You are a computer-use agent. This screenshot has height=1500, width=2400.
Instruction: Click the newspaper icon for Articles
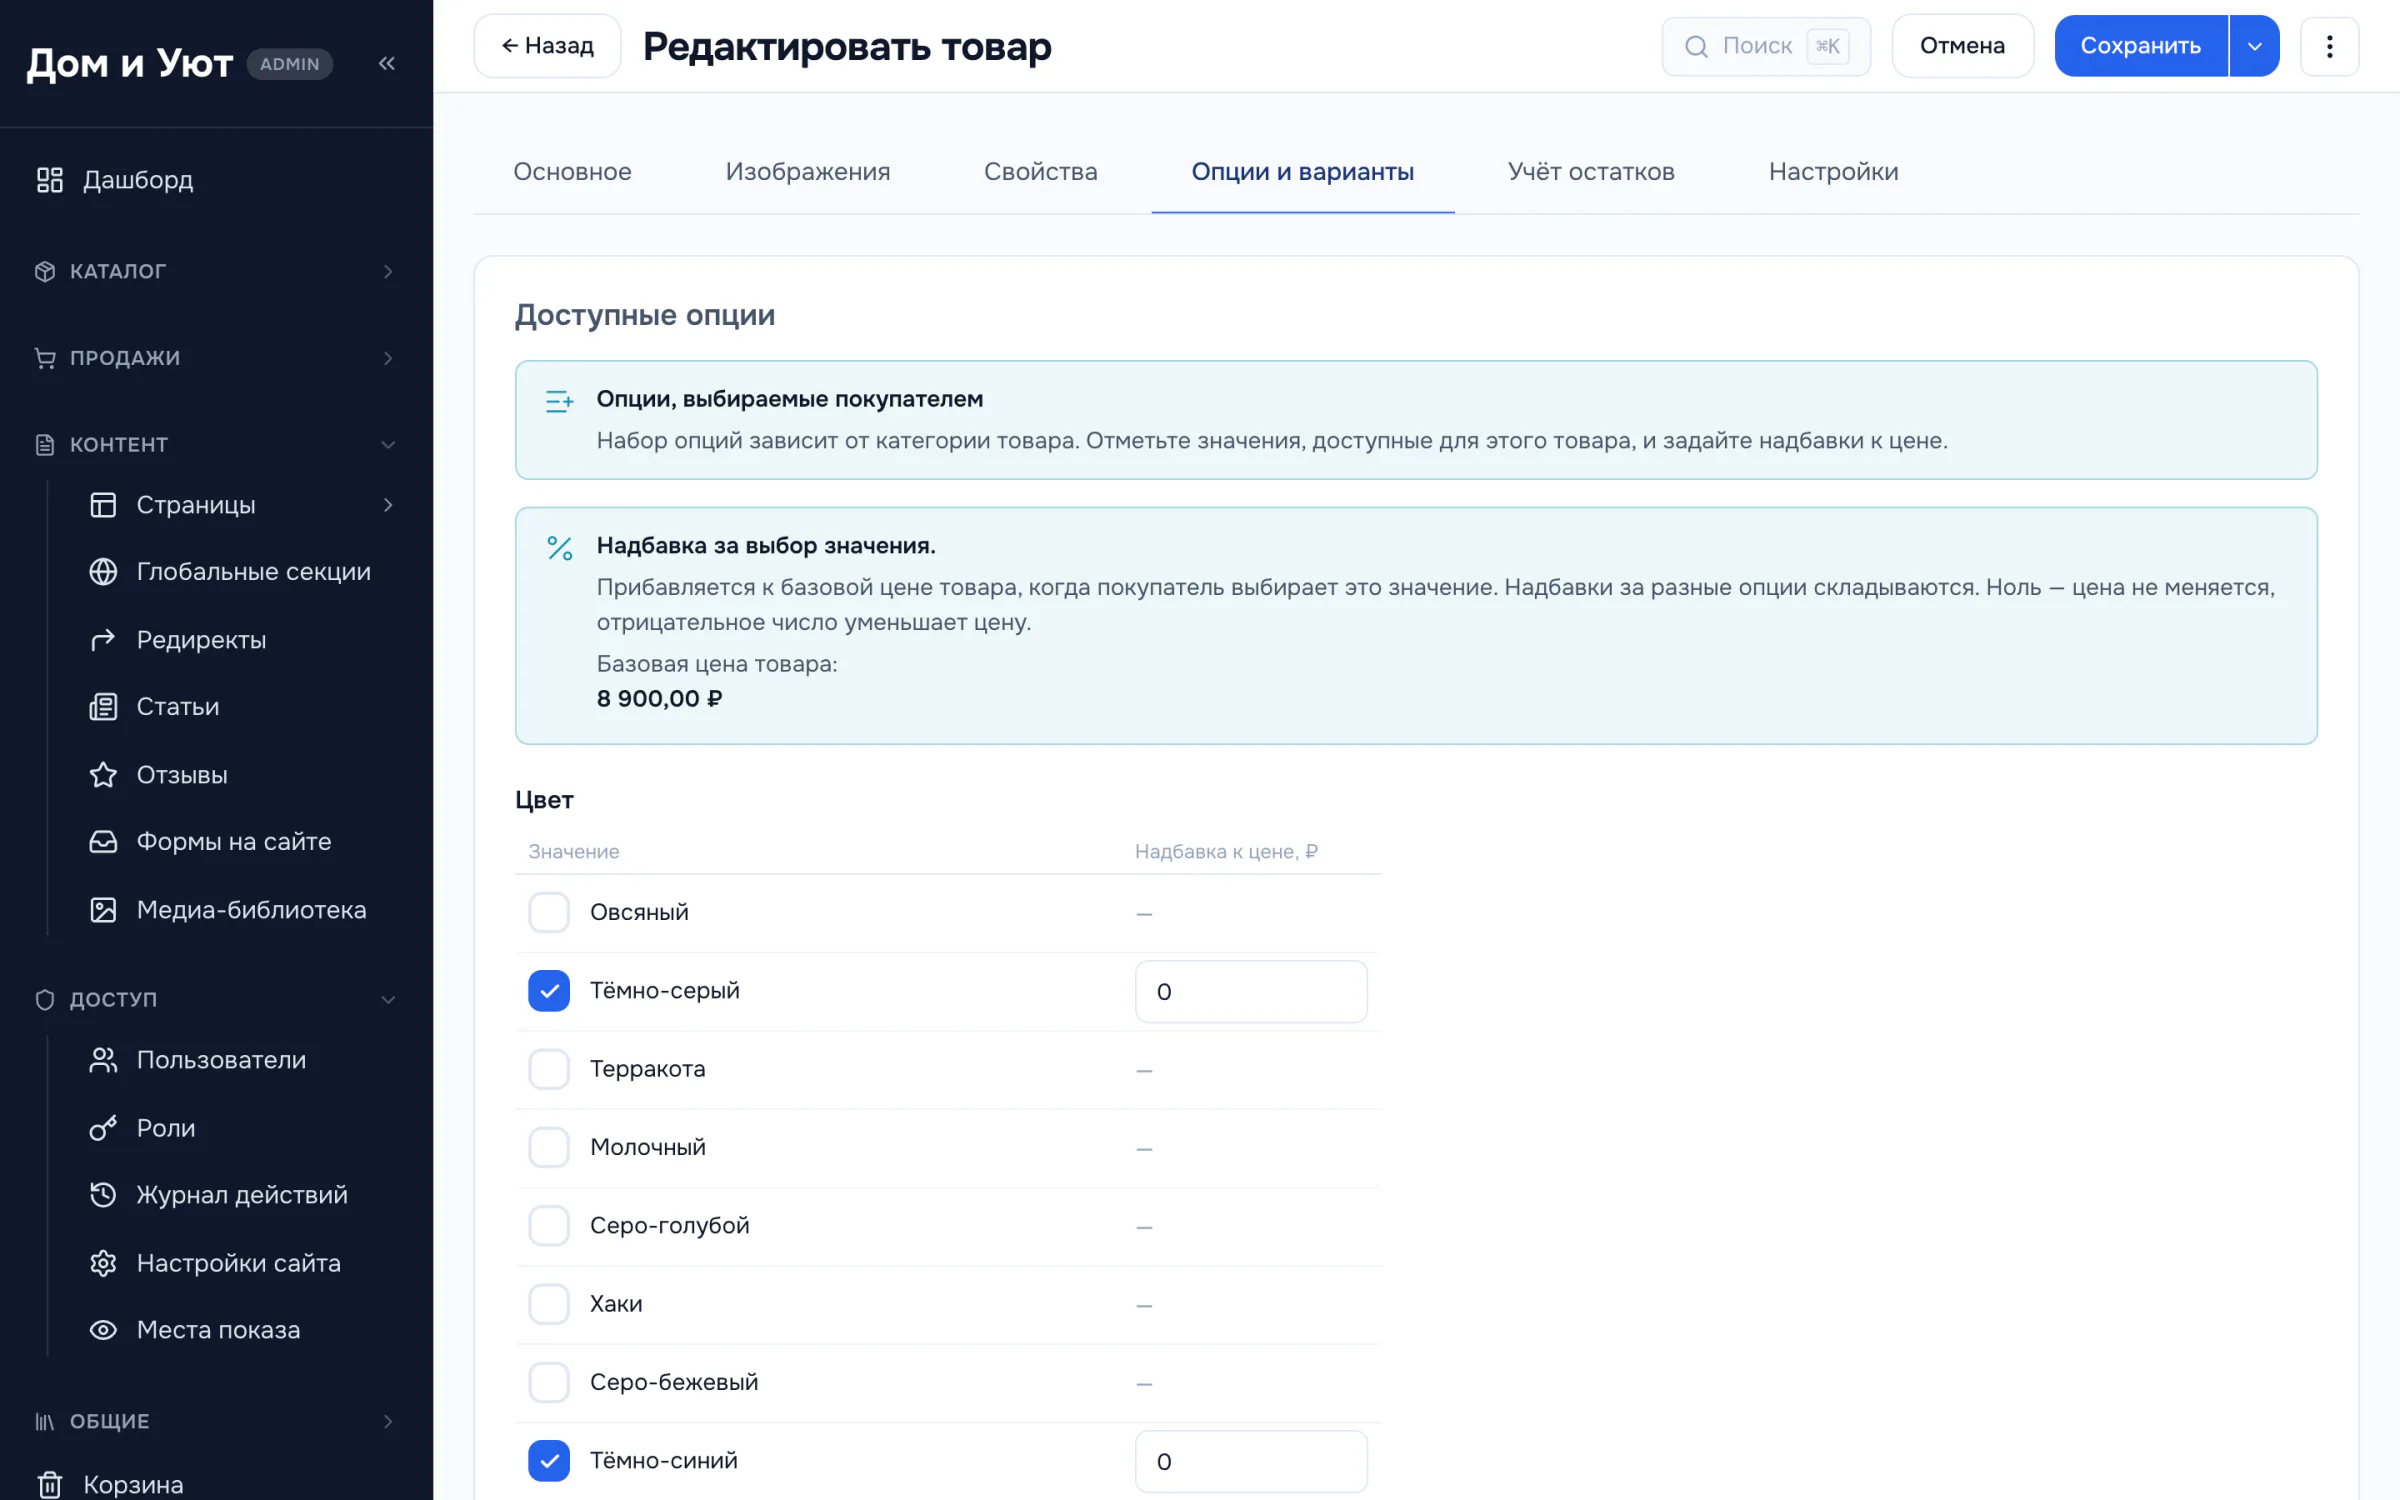pos(103,706)
